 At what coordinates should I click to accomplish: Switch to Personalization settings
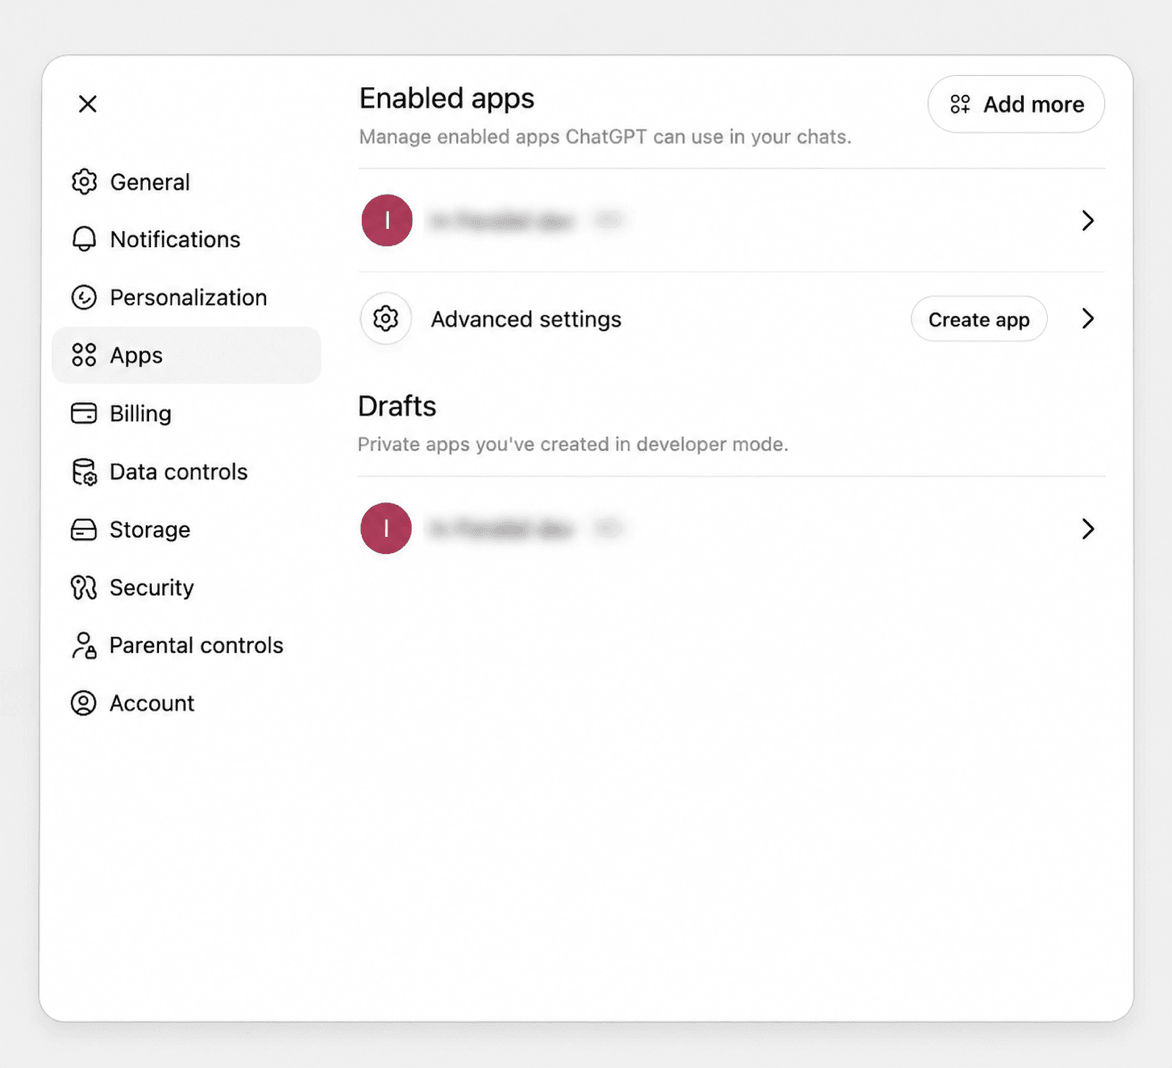(x=188, y=297)
